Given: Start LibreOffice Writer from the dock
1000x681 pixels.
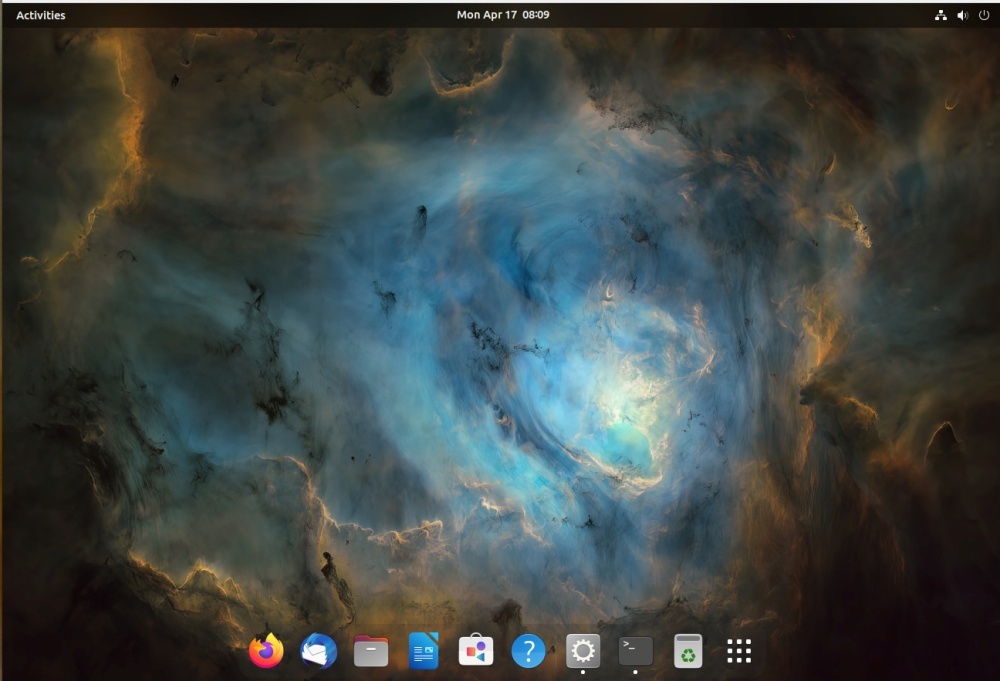Looking at the screenshot, I should click(424, 651).
